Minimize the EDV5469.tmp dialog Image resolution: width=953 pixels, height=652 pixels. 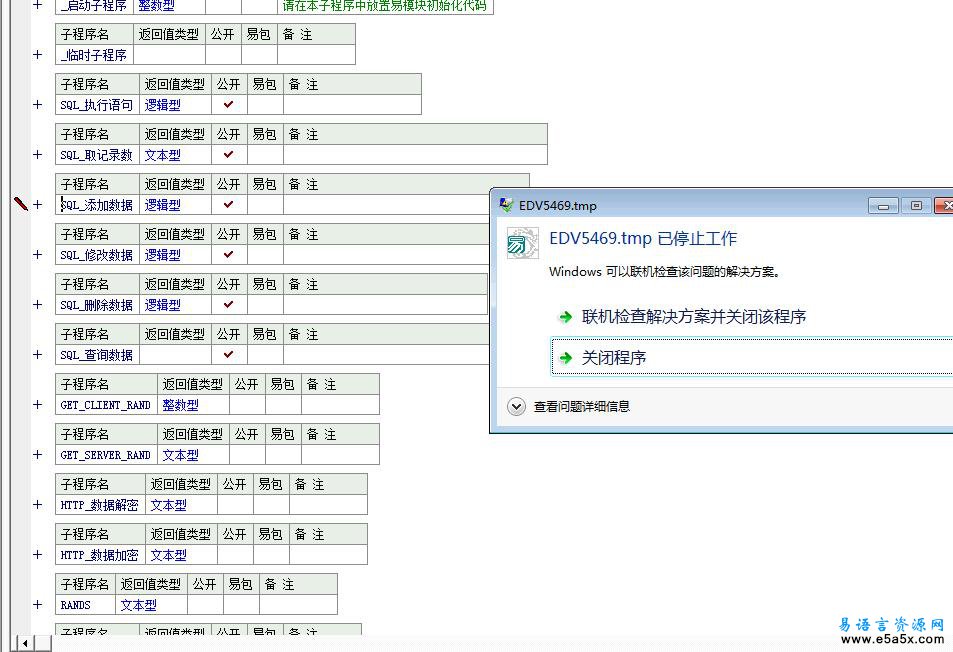(883, 206)
